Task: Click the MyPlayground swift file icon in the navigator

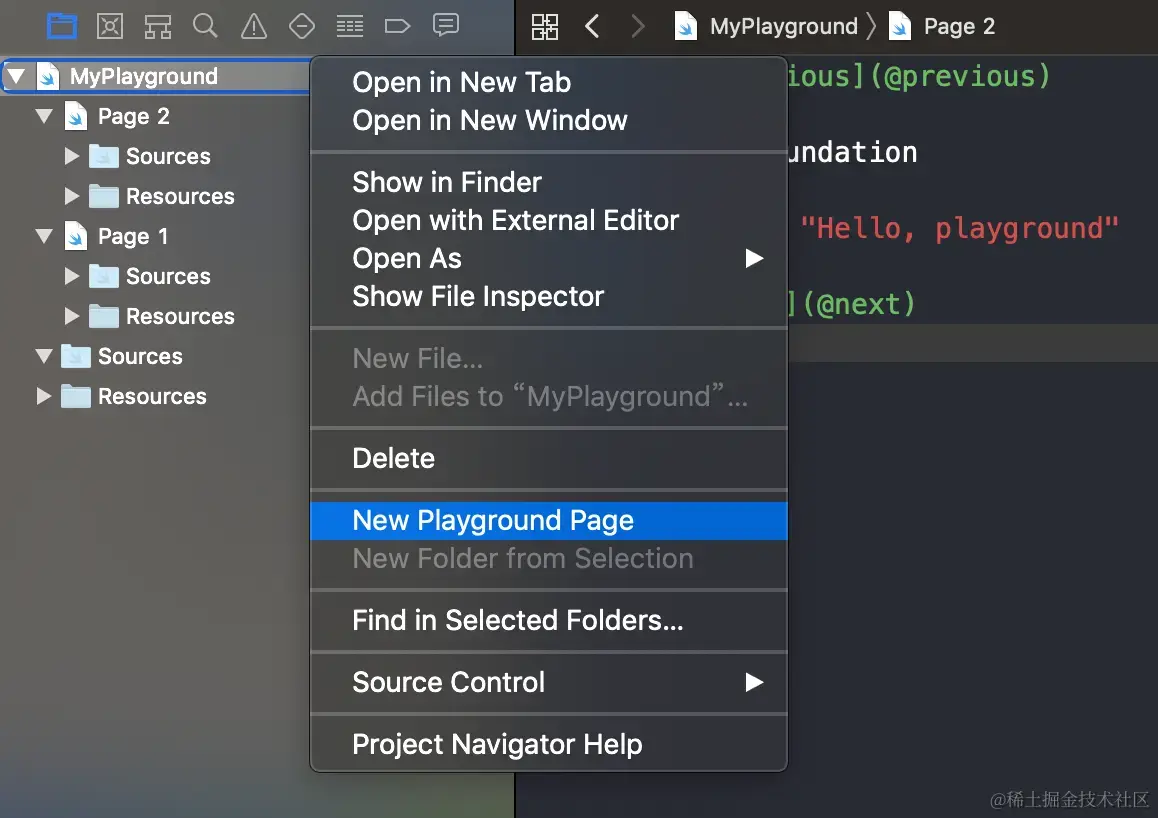Action: point(48,76)
